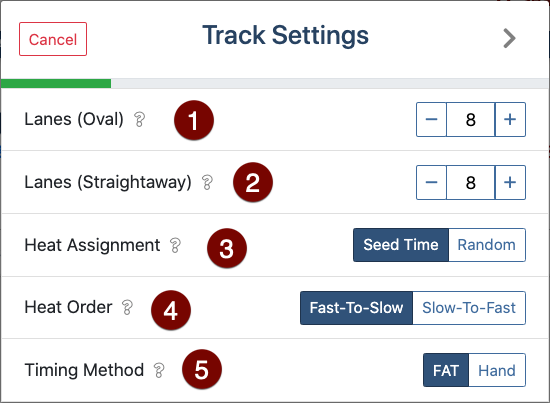Increase straightaway lanes with plus button
This screenshot has width=550, height=403.
point(510,182)
